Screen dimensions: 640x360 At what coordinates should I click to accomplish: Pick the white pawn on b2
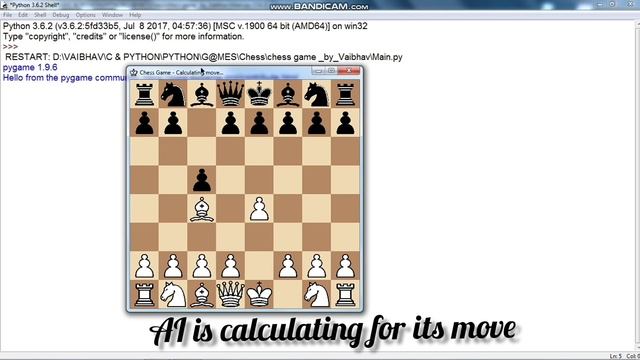[173, 266]
